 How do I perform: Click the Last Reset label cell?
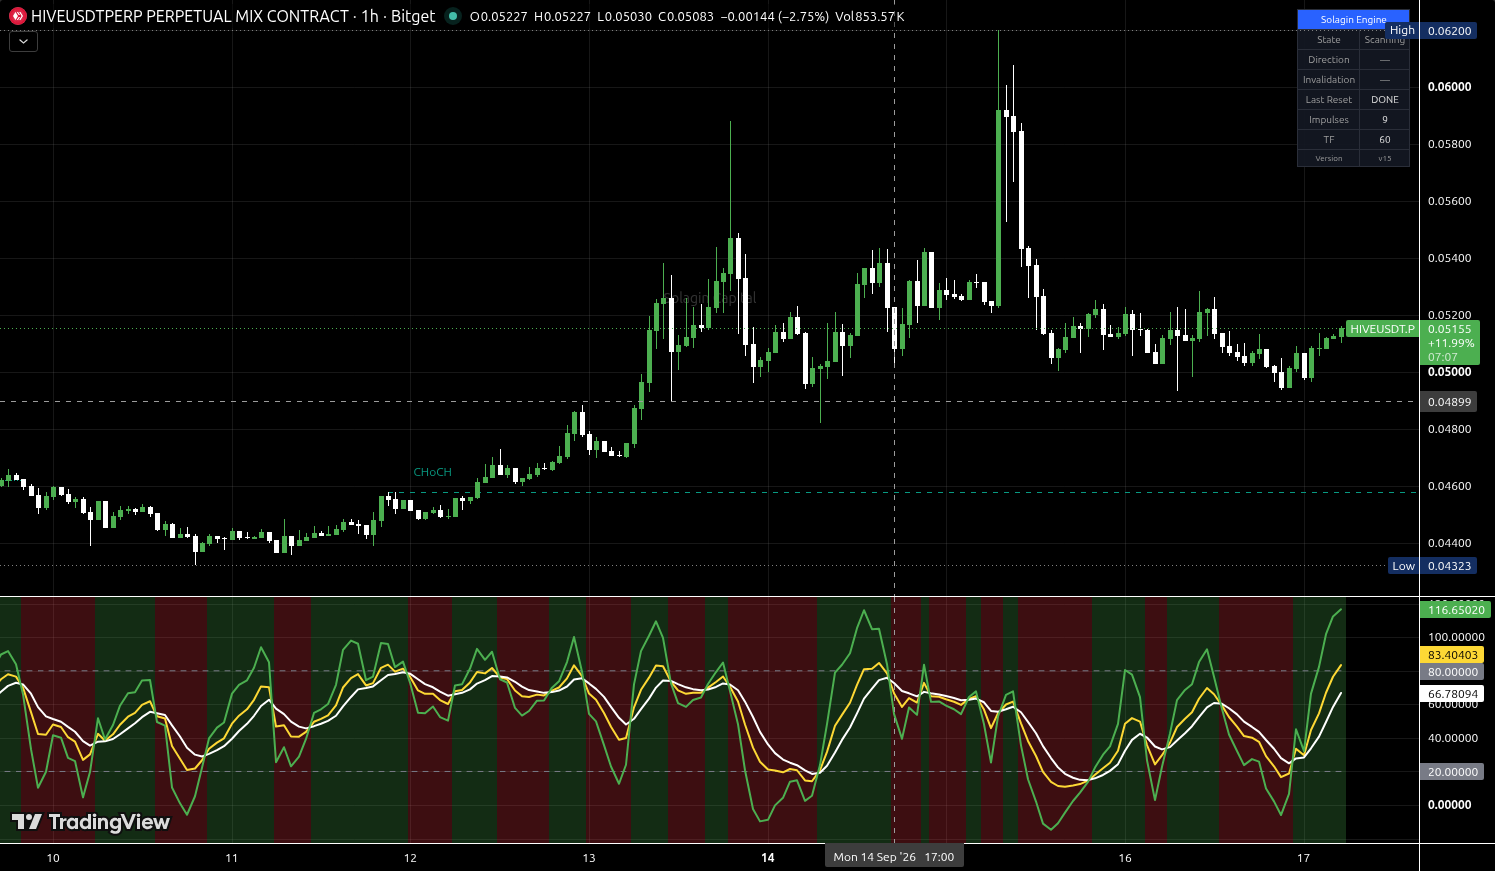1329,100
